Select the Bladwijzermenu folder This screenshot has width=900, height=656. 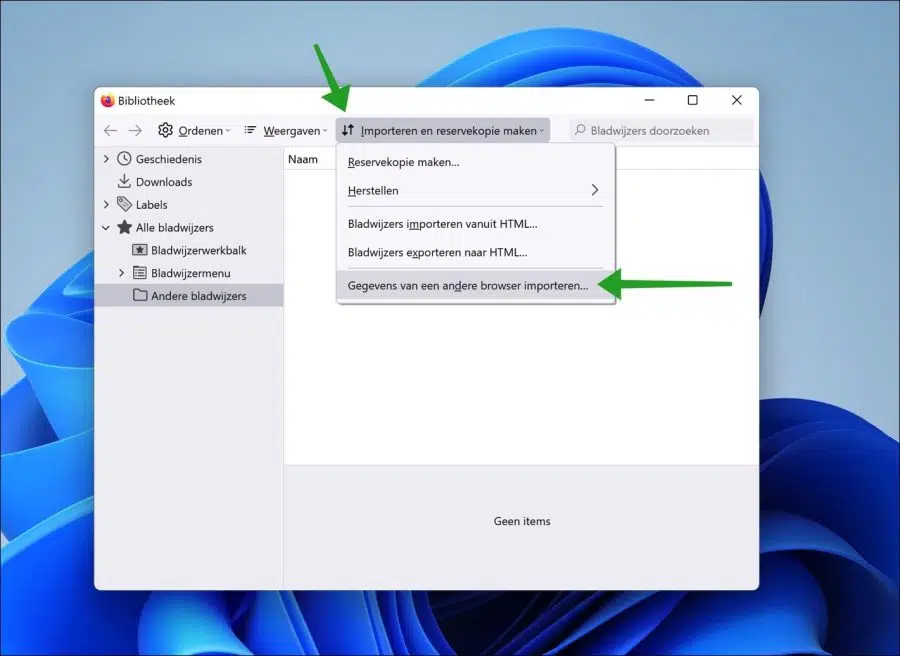(191, 273)
